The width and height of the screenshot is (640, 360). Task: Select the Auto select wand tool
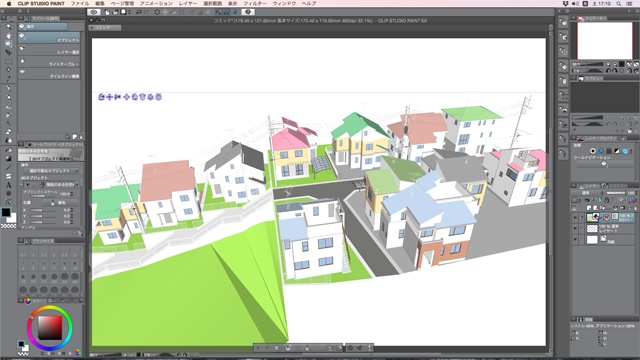click(8, 70)
